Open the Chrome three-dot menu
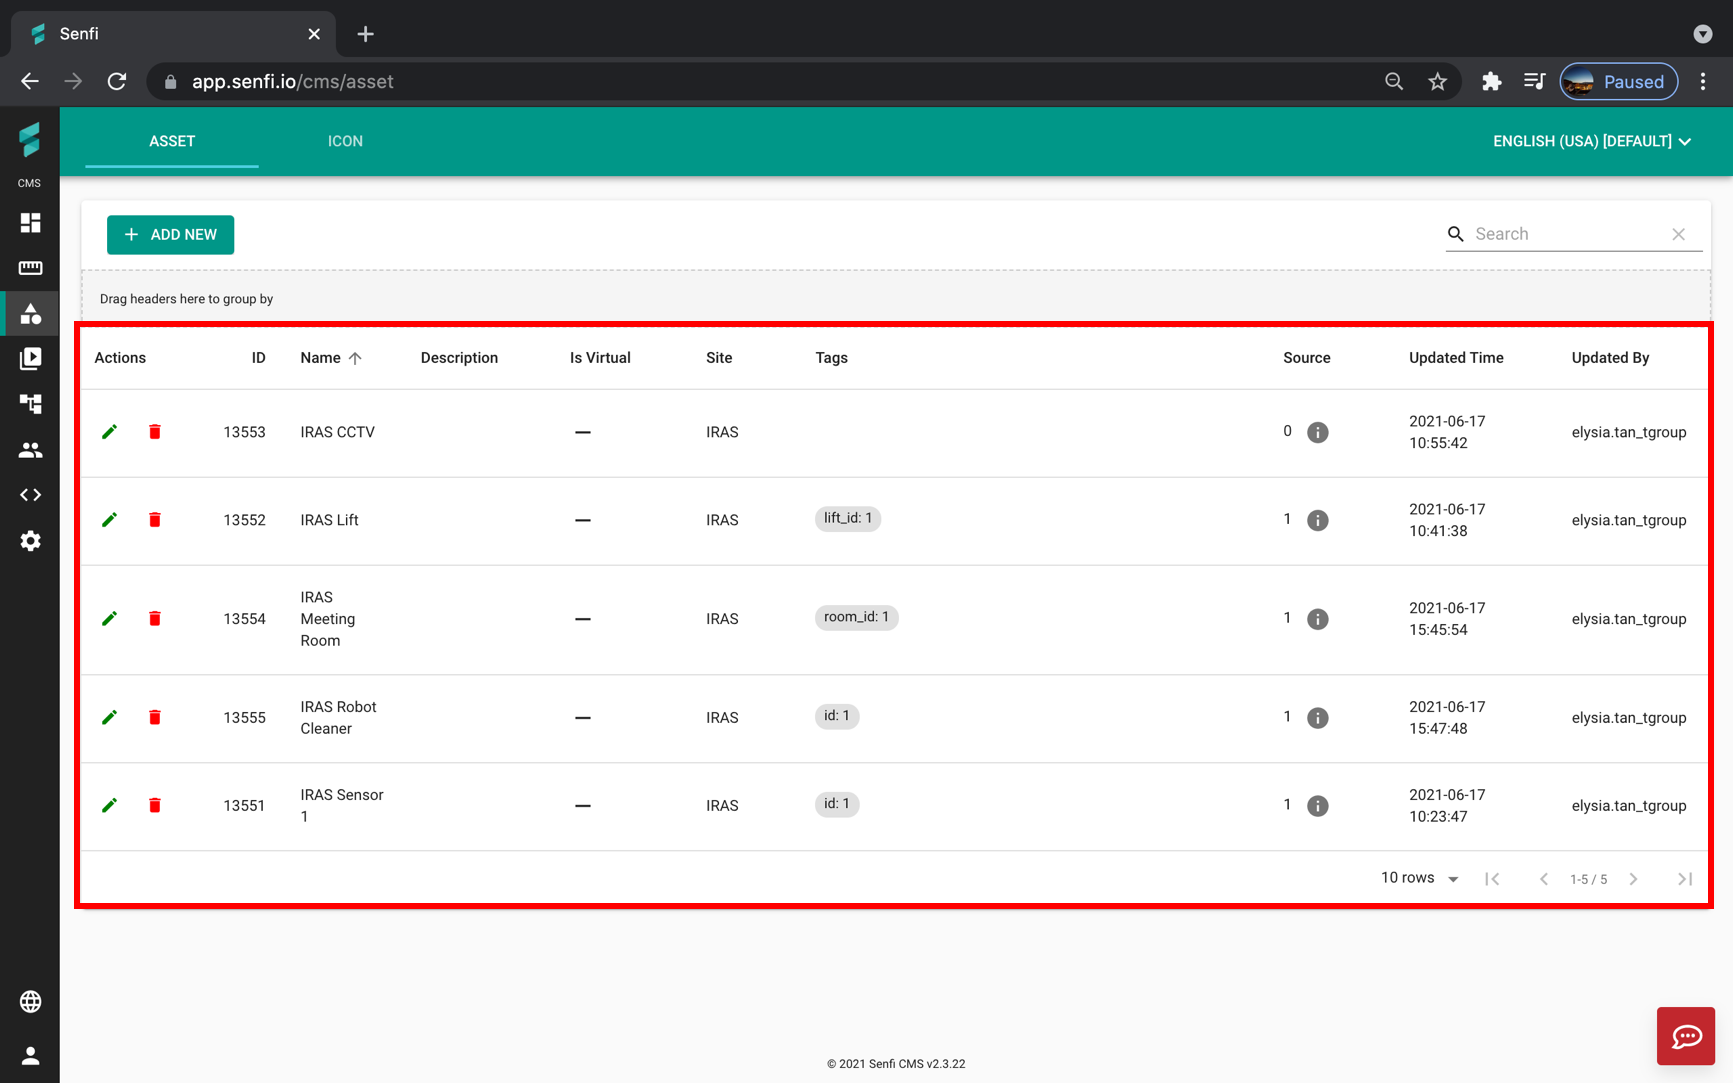The height and width of the screenshot is (1083, 1733). tap(1703, 82)
